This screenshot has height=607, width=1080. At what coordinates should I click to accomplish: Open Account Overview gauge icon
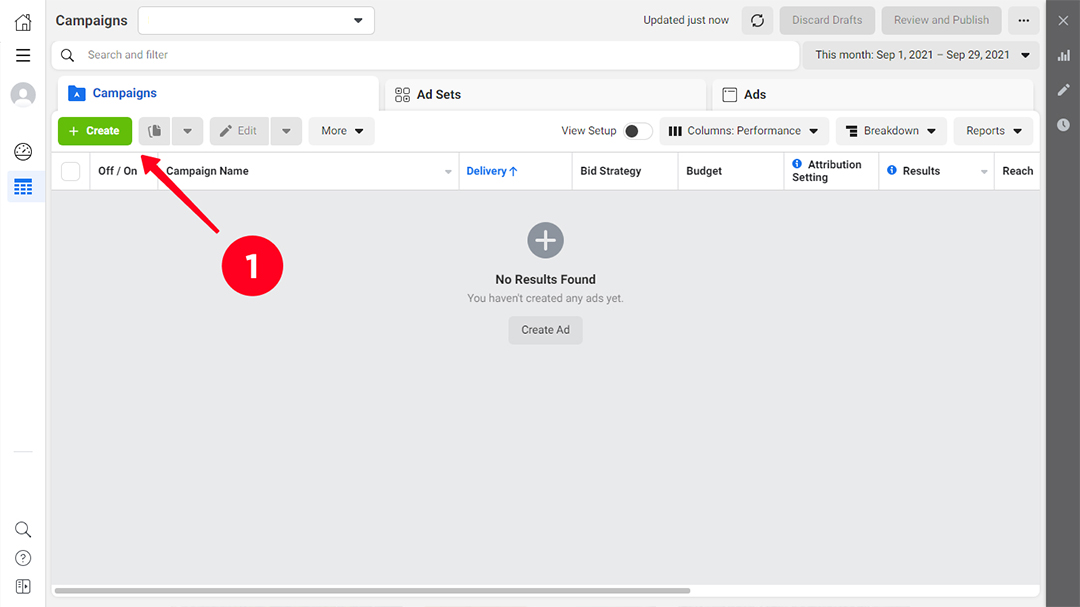(23, 152)
